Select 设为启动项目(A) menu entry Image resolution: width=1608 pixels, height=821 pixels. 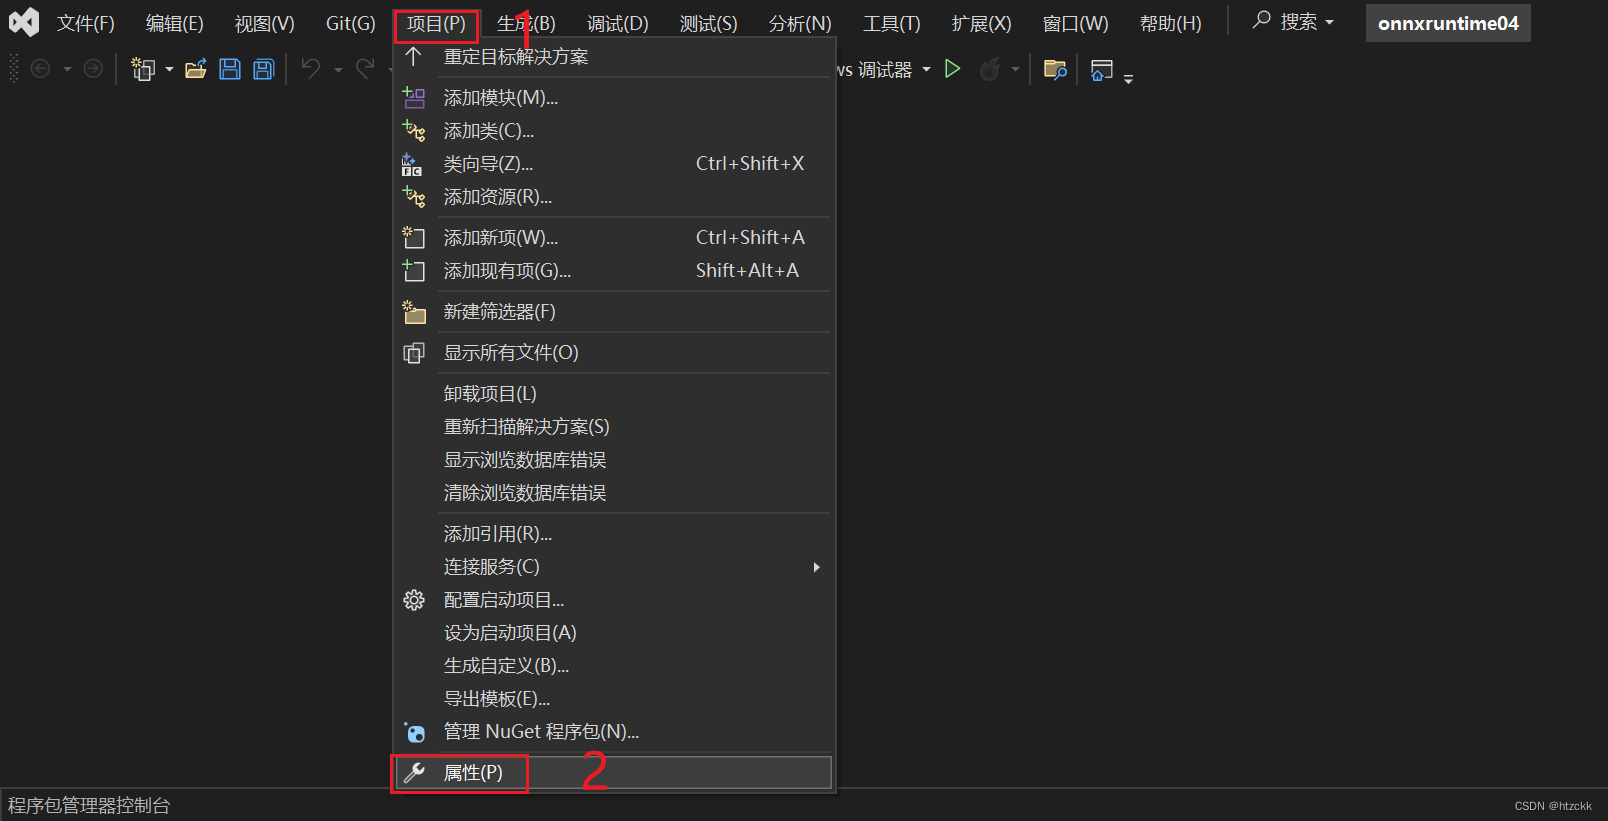(x=613, y=633)
